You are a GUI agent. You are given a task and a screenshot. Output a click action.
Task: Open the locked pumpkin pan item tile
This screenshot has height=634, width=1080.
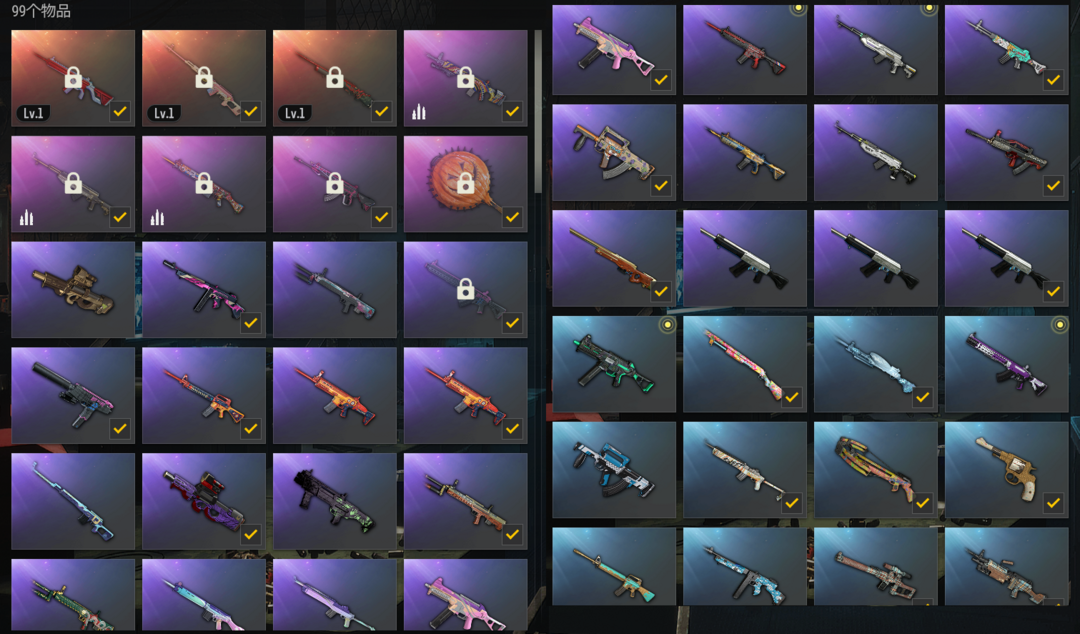466,183
